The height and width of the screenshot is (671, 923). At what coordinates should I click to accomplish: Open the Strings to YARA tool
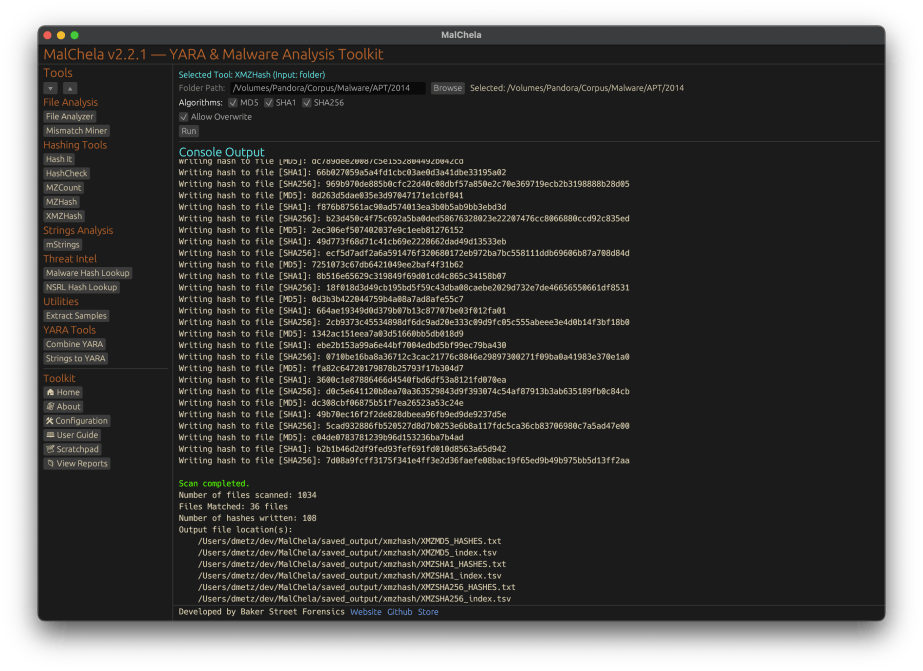pos(75,358)
